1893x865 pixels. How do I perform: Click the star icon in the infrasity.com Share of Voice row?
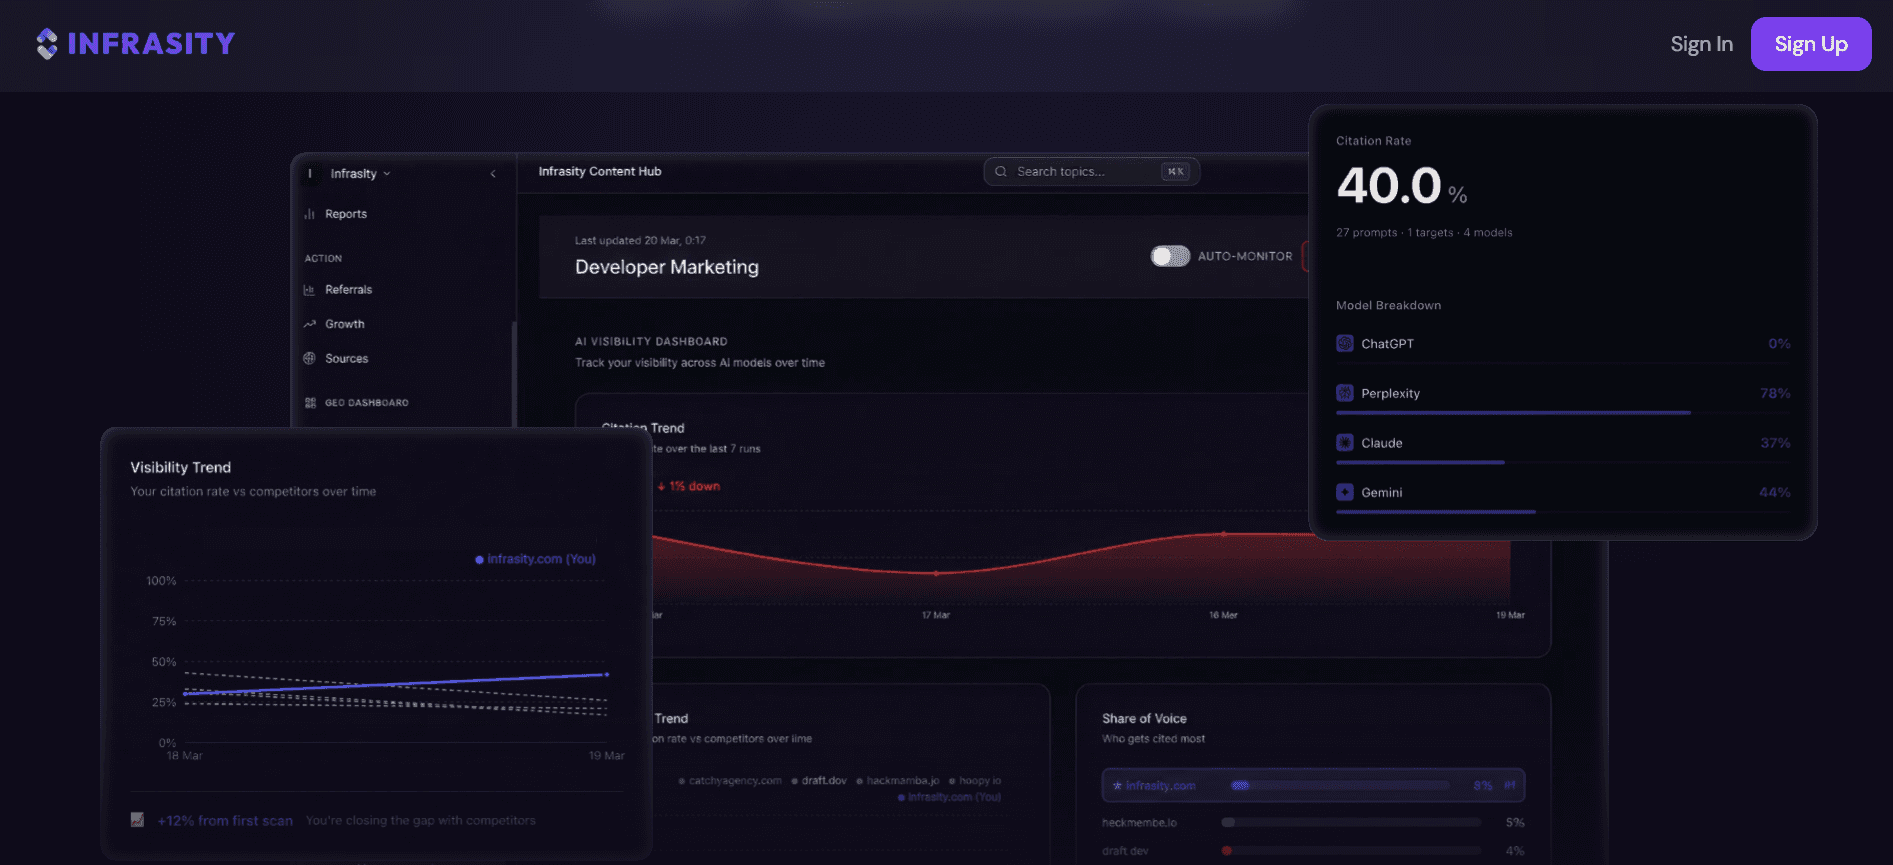coord(1117,786)
